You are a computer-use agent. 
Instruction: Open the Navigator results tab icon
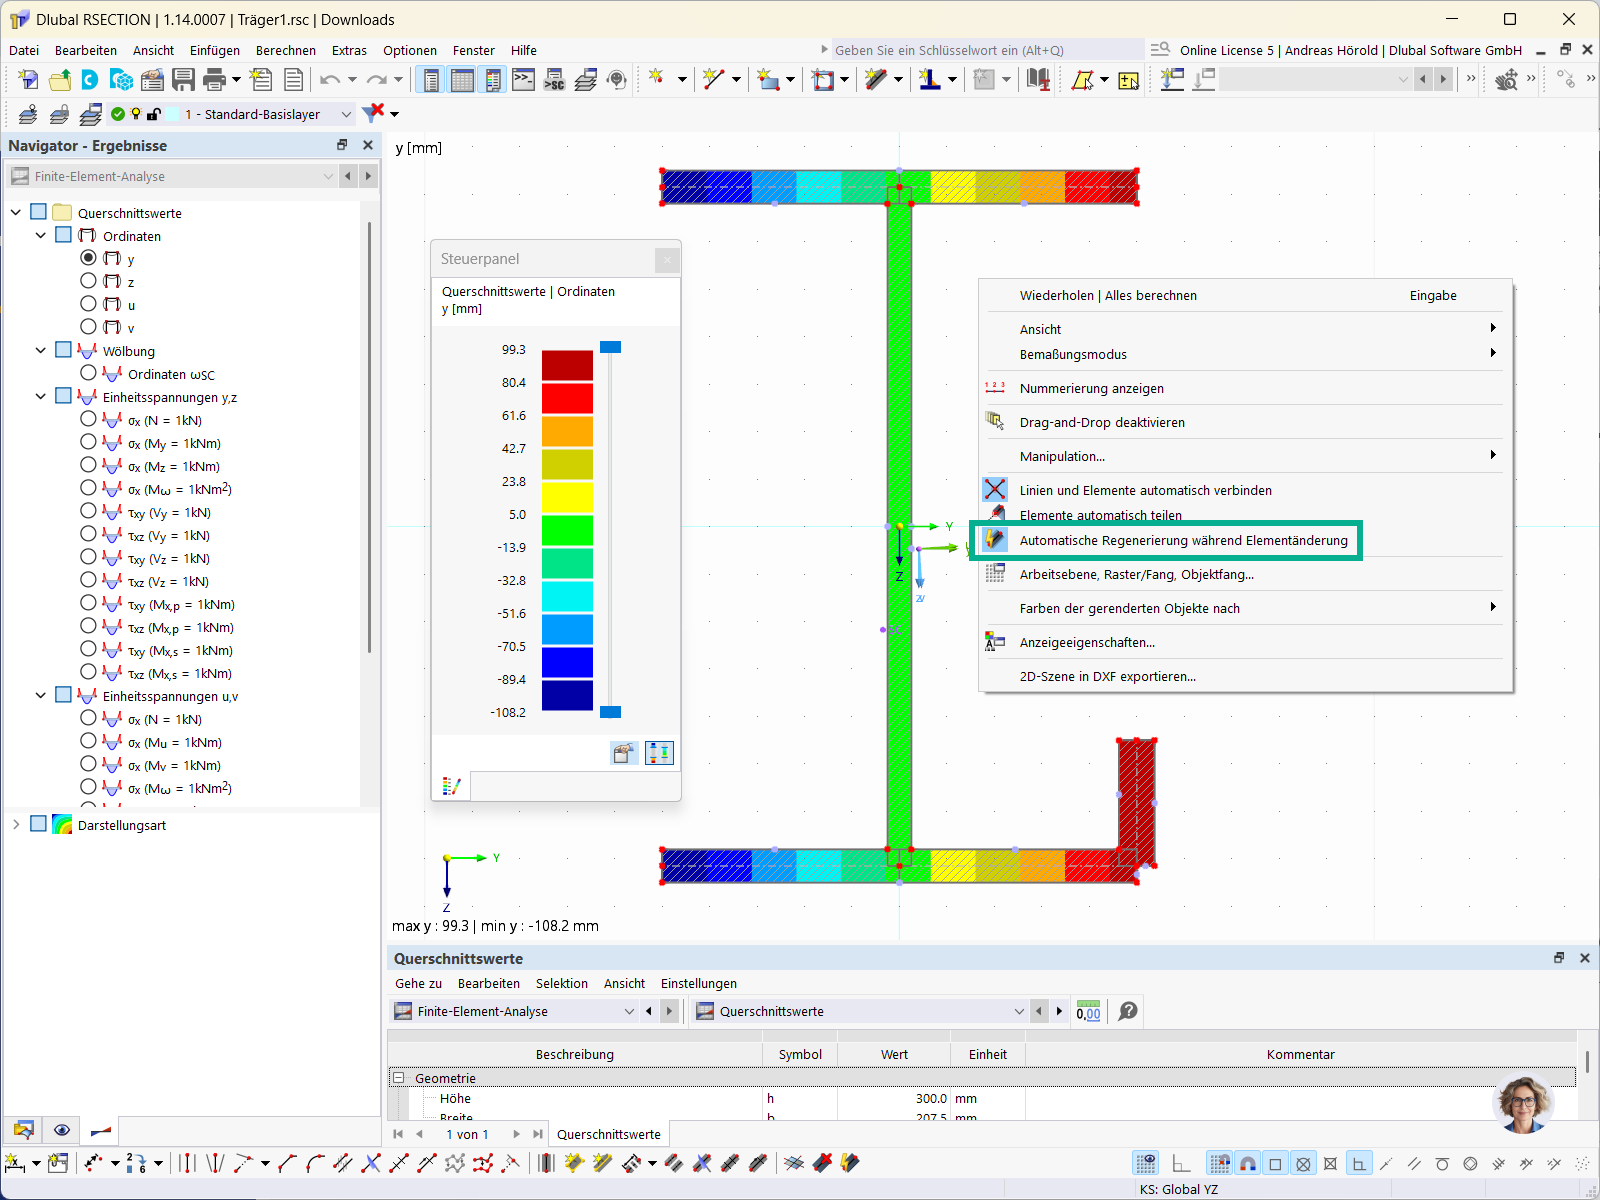pos(101,1130)
